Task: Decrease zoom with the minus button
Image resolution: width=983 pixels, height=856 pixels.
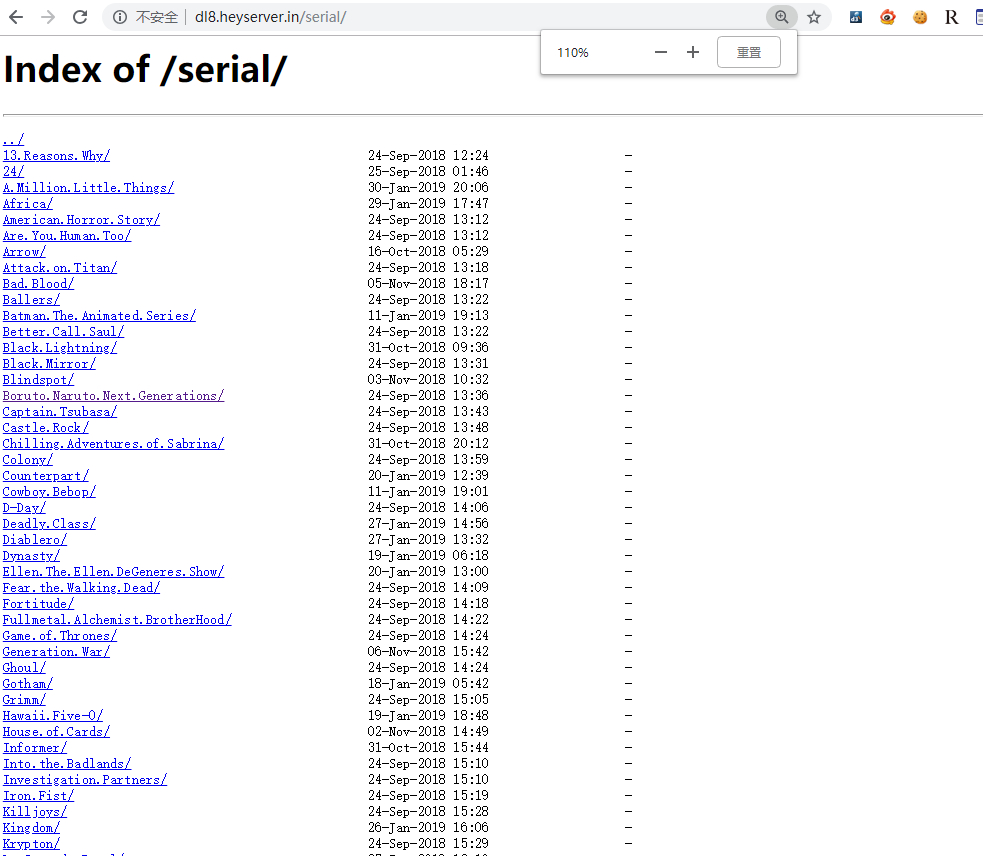Action: click(660, 52)
